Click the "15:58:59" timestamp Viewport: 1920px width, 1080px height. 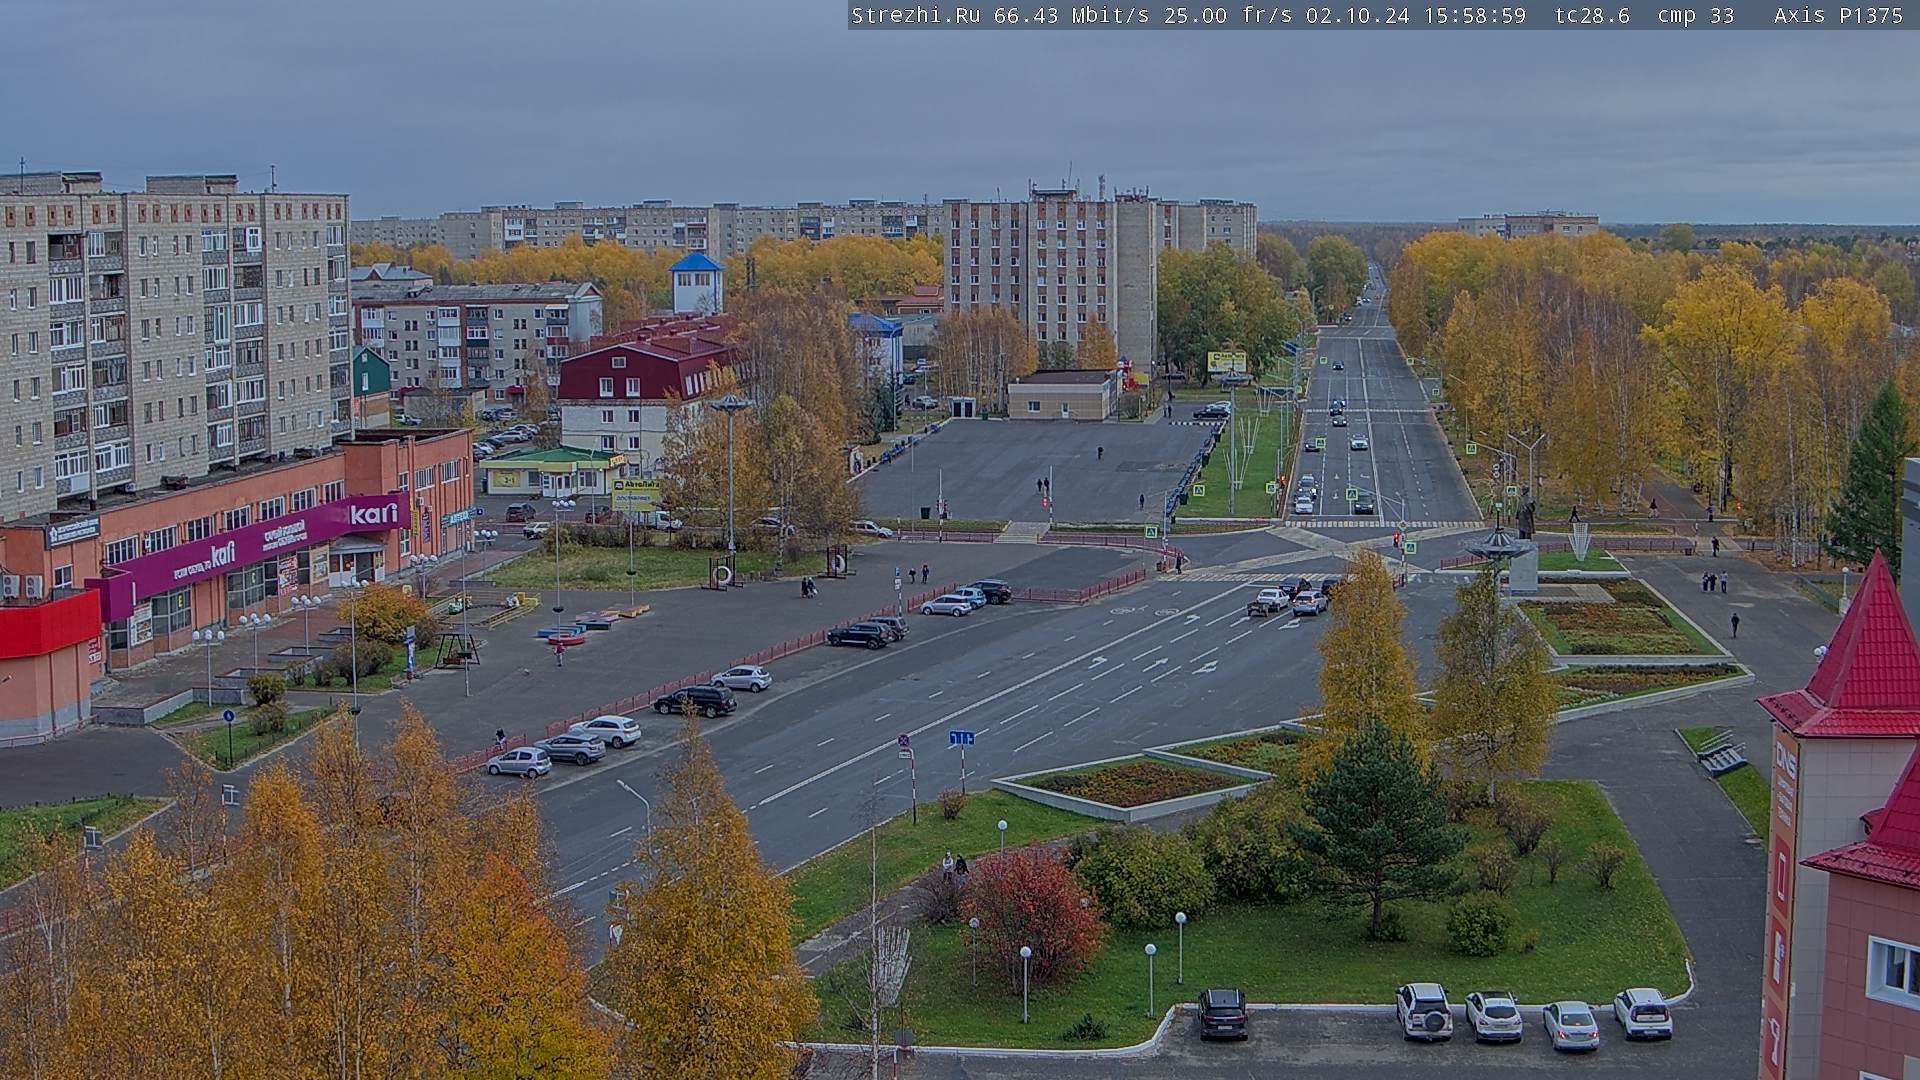(x=1475, y=15)
